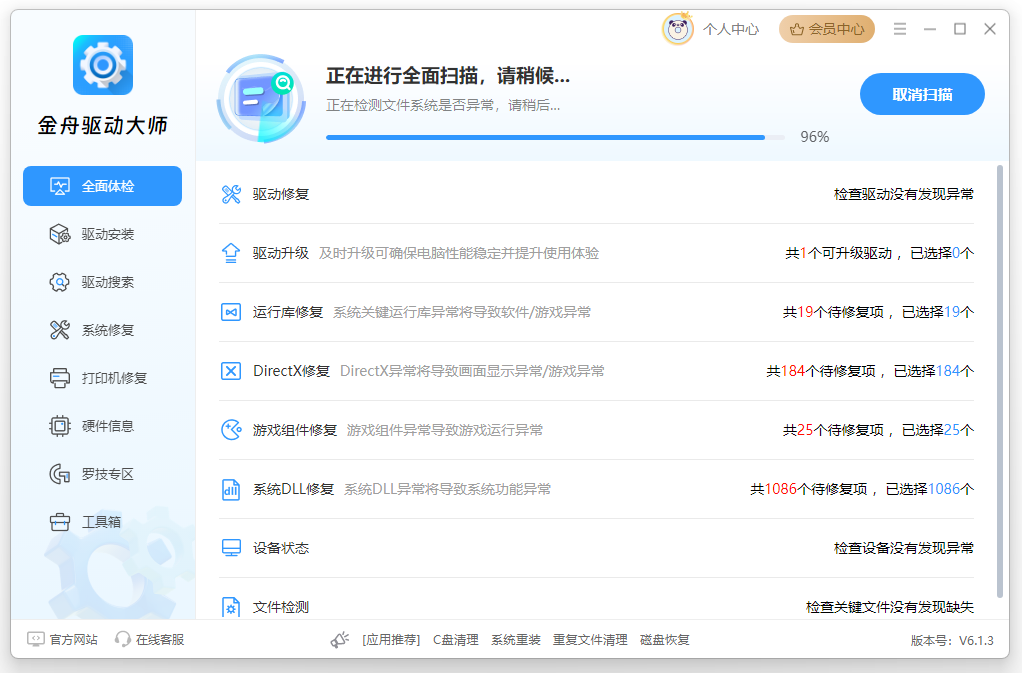Select the 系统DLL修复 row label
This screenshot has width=1022, height=673.
tap(293, 489)
